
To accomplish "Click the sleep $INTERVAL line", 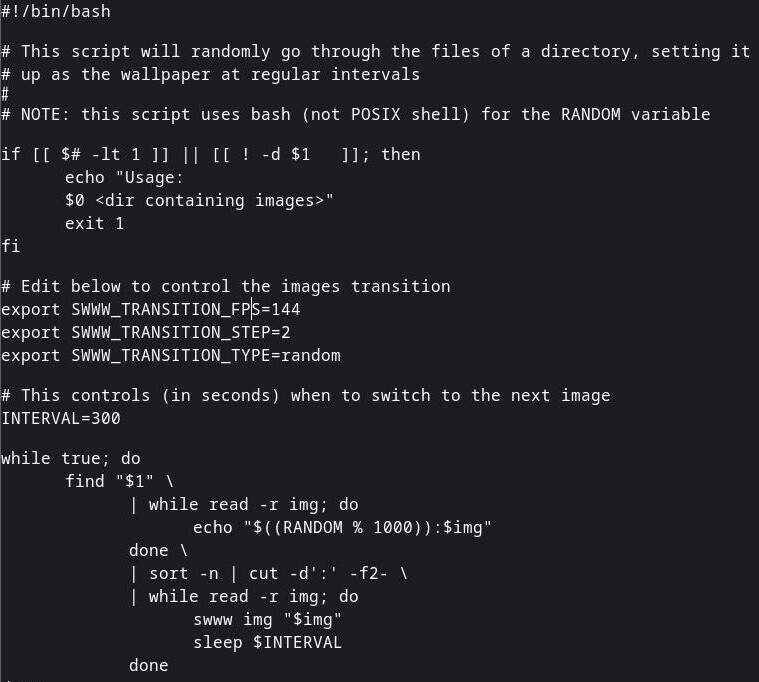I will click(267, 643).
